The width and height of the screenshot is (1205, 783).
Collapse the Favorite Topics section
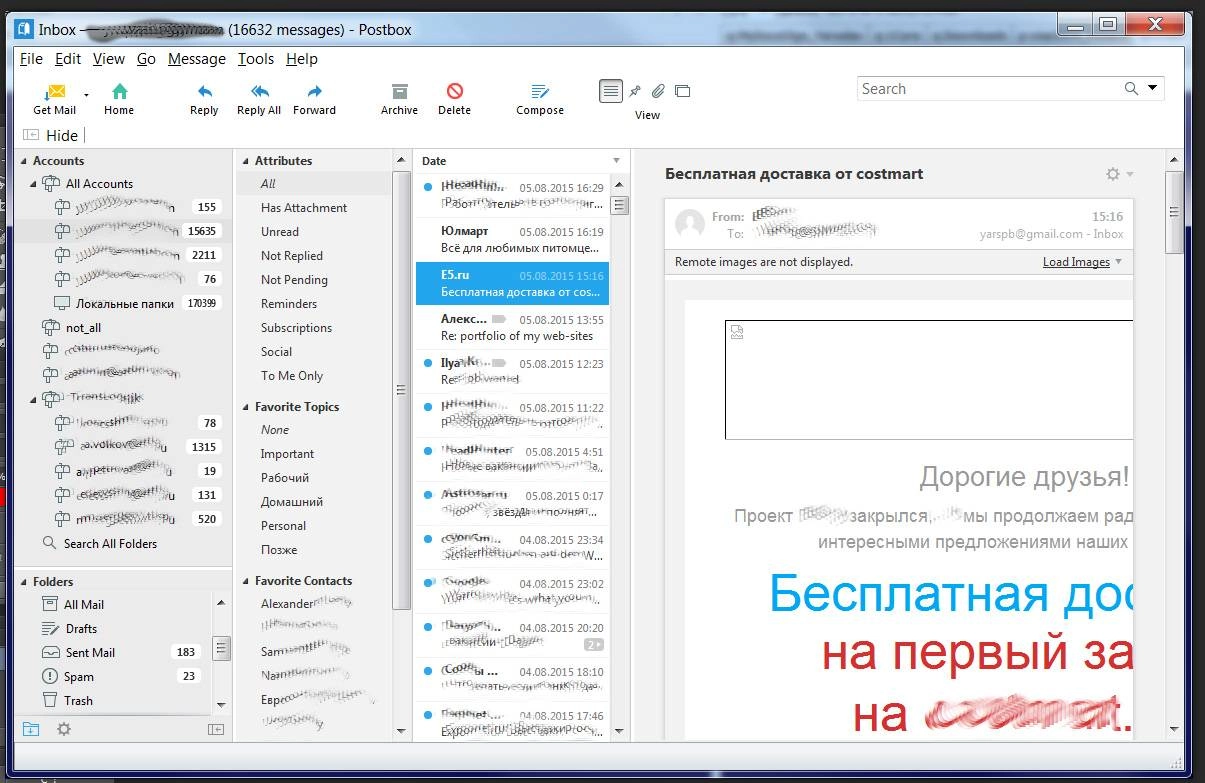click(x=245, y=407)
